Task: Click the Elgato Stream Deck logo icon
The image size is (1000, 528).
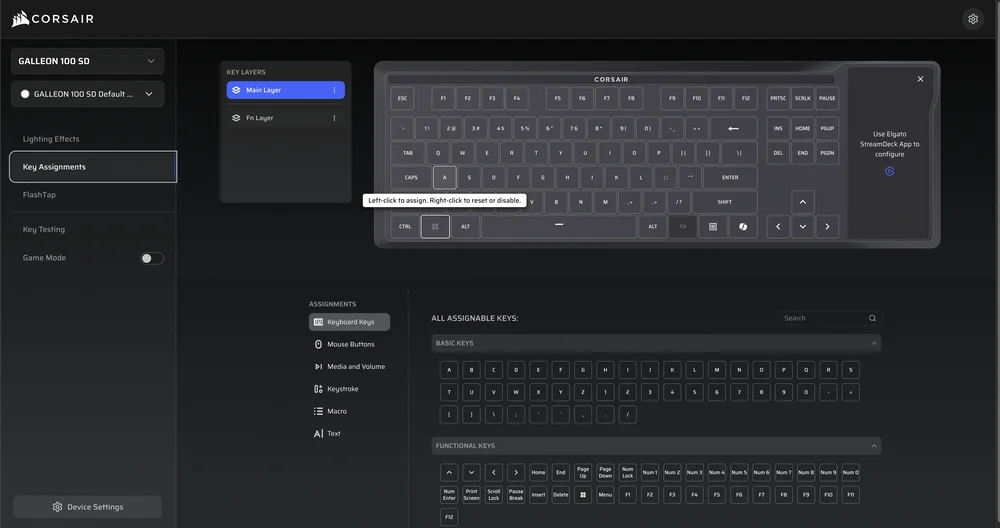Action: [x=889, y=171]
